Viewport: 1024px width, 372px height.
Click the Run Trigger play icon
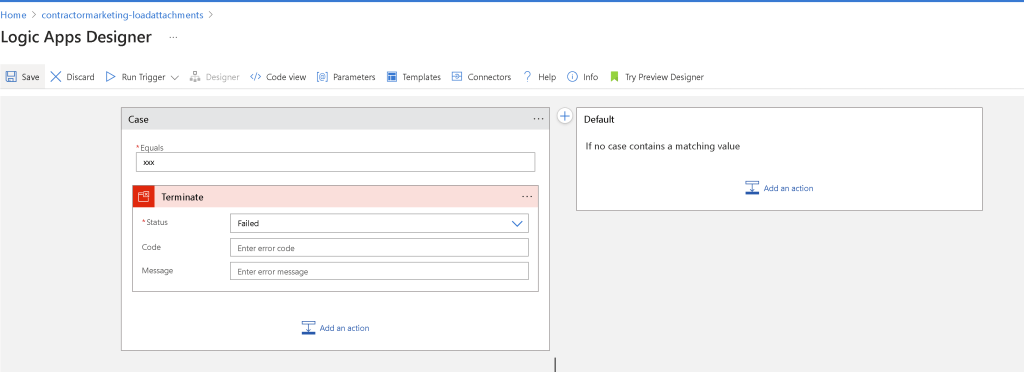[x=110, y=76]
